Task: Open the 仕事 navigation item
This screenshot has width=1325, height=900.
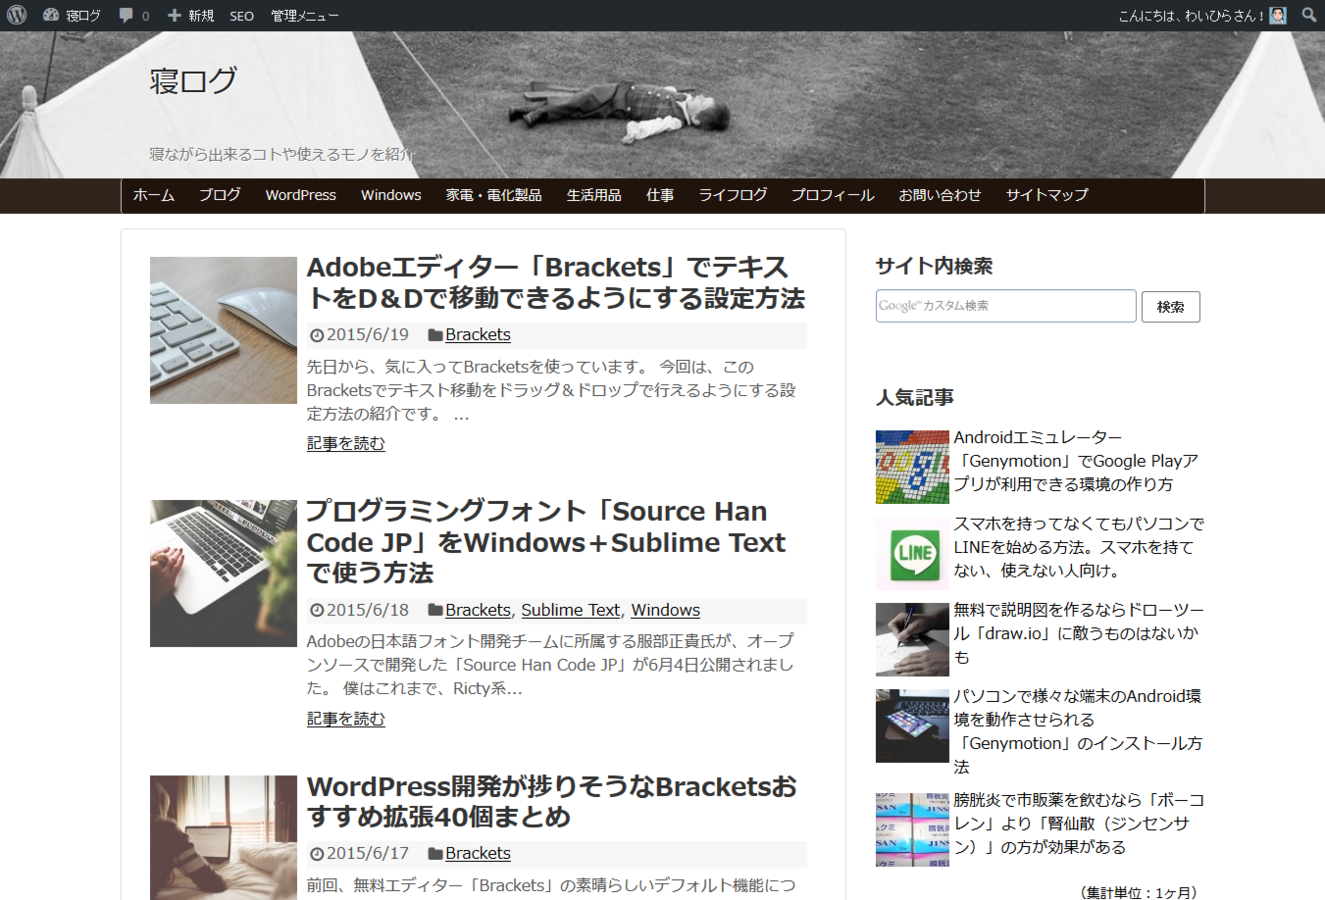Action: 660,195
